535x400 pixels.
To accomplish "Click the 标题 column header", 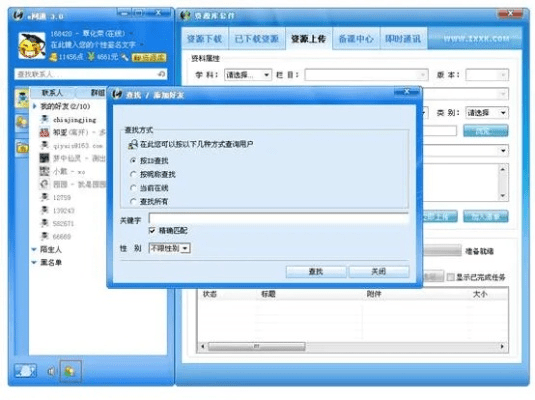I will click(x=268, y=294).
